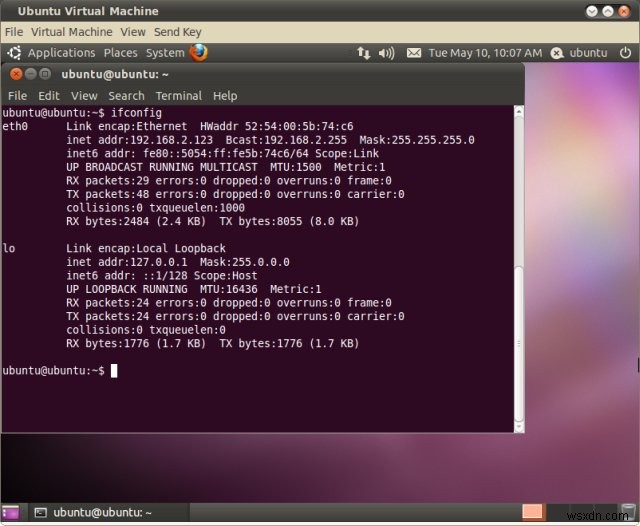This screenshot has height=526, width=640.
Task: Open the virtual machine File menu
Action: 14,32
